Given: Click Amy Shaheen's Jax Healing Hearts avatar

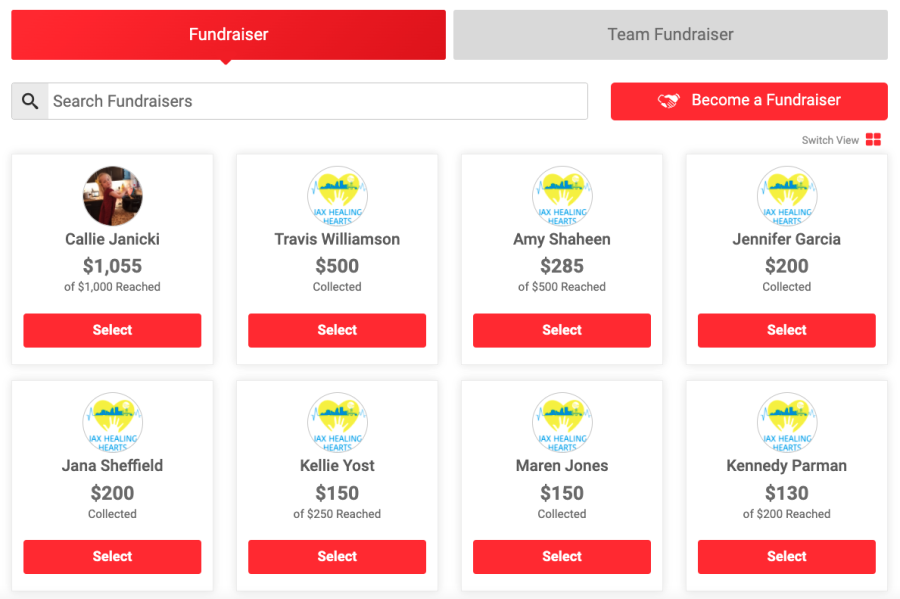Looking at the screenshot, I should click(x=562, y=196).
